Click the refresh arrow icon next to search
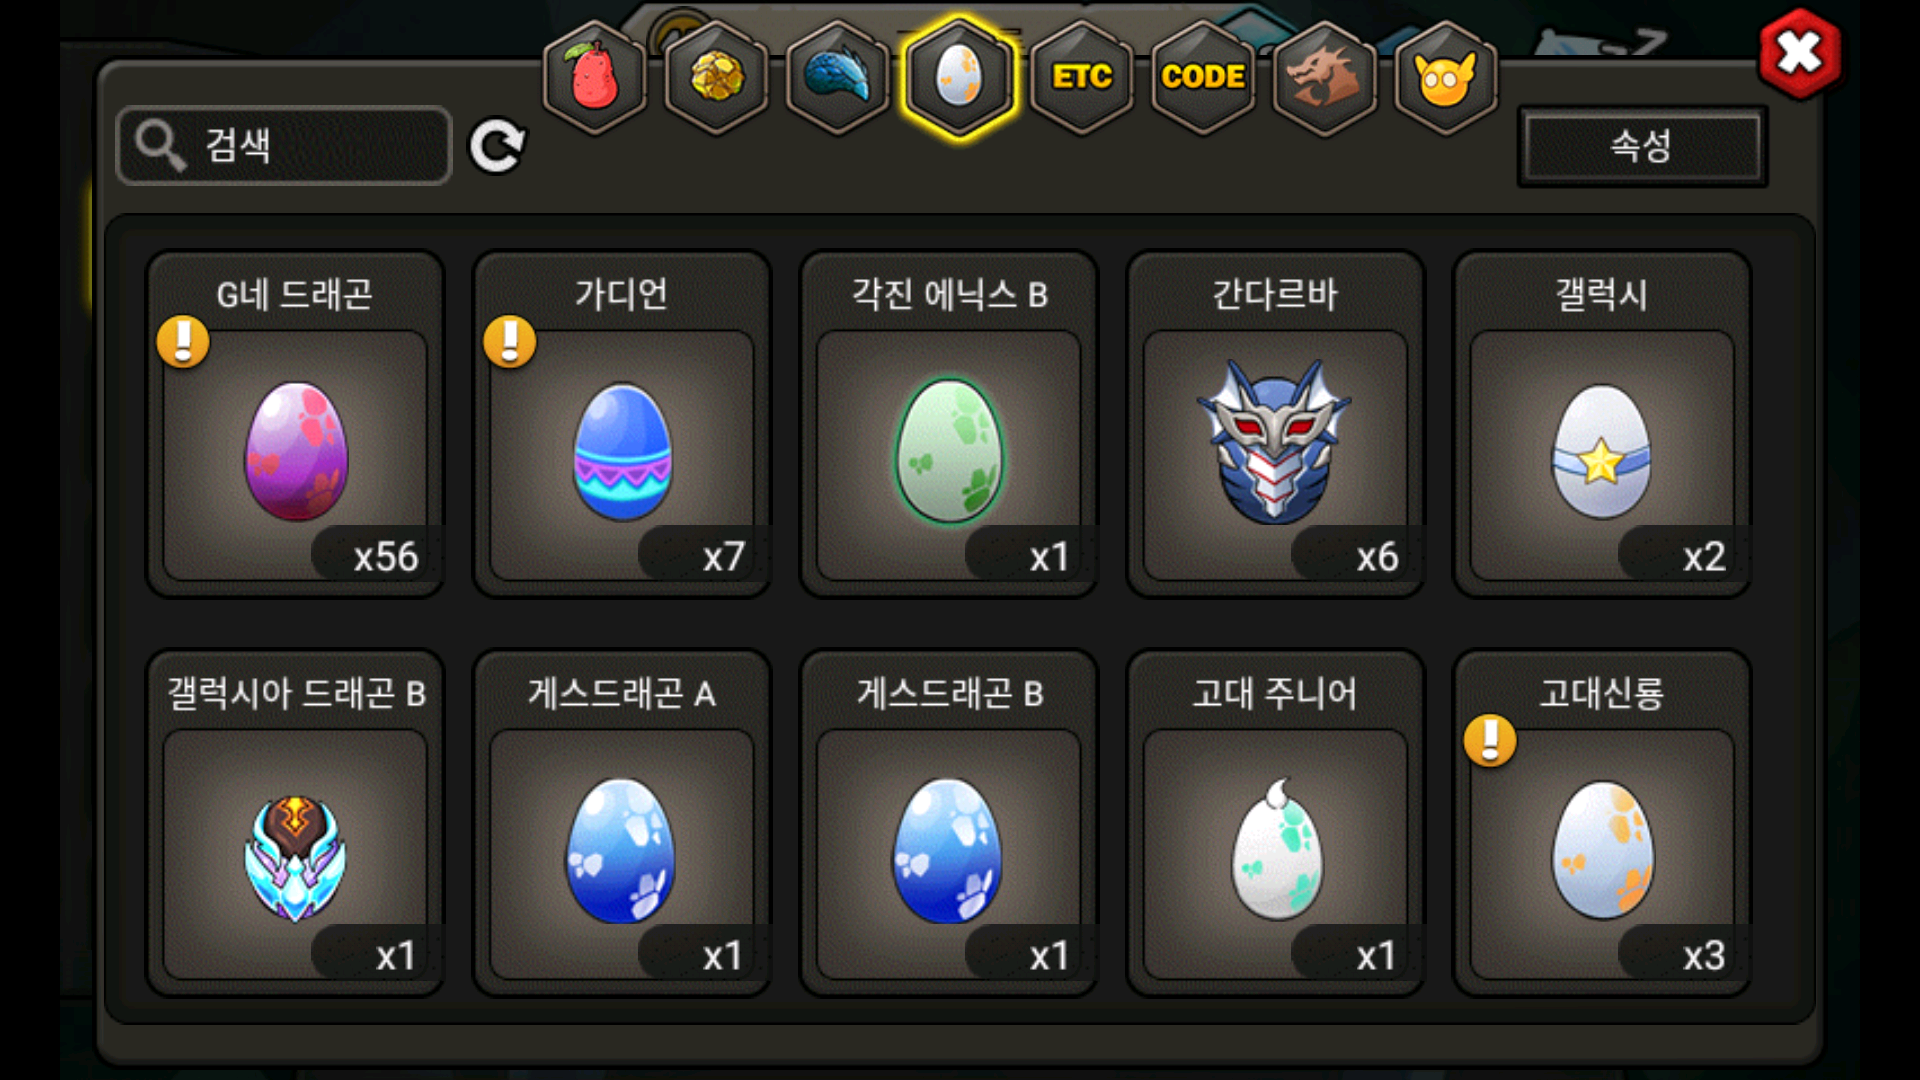The image size is (1920, 1080). click(x=497, y=146)
